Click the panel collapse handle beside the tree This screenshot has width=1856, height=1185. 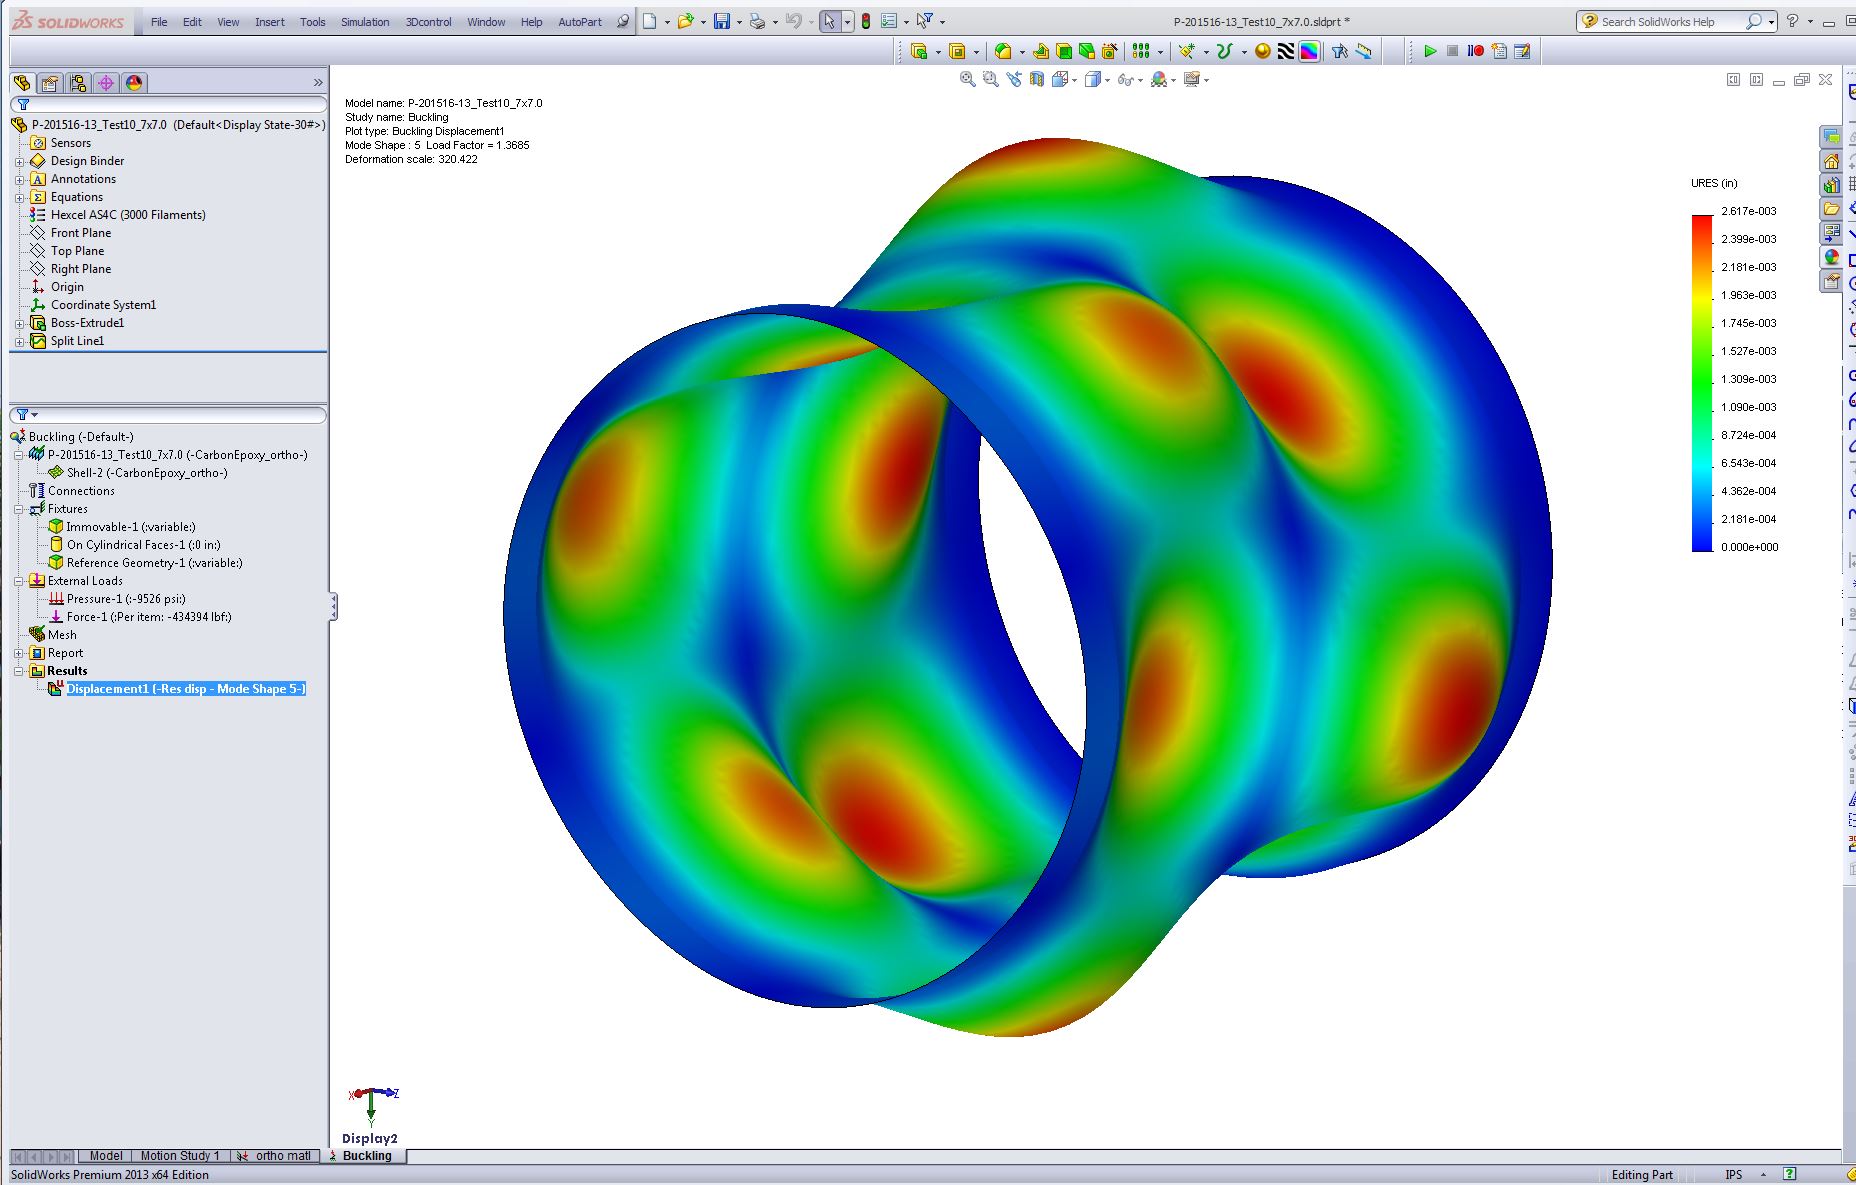[333, 606]
